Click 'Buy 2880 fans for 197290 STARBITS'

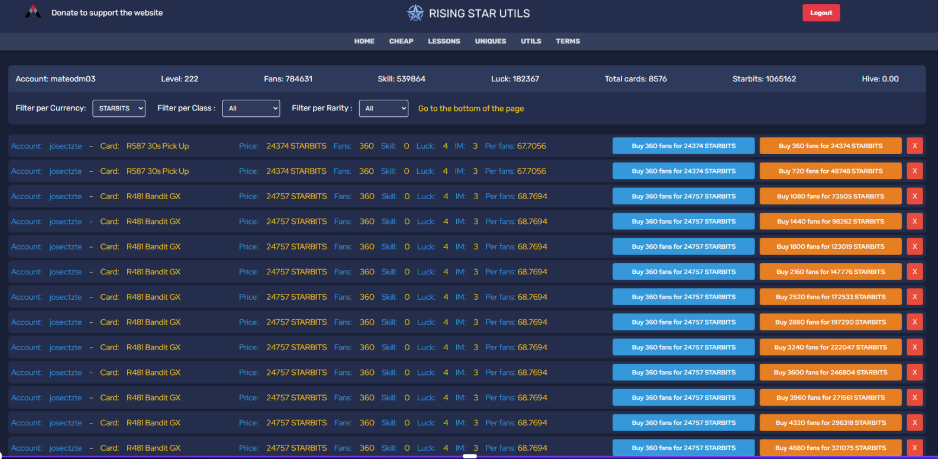tap(830, 322)
